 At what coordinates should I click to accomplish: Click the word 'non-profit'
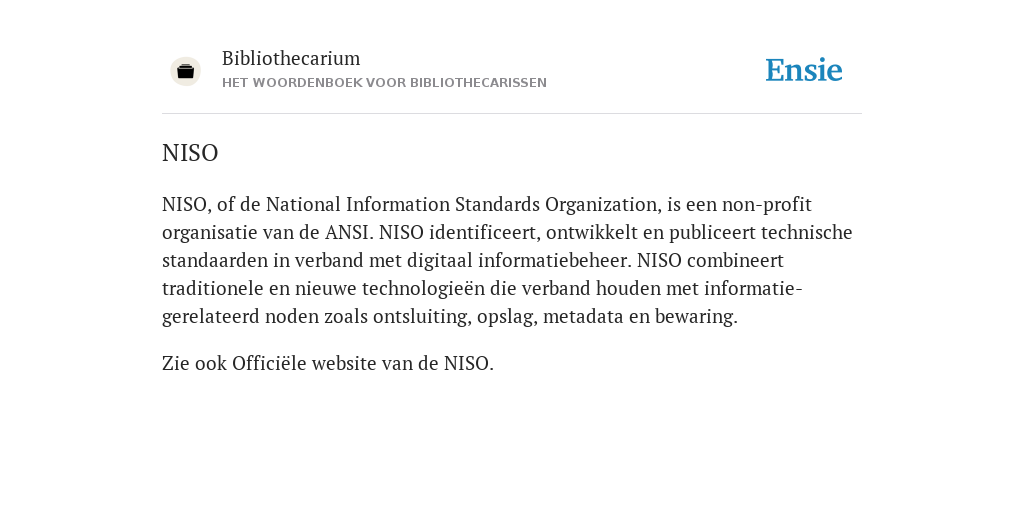pos(767,205)
